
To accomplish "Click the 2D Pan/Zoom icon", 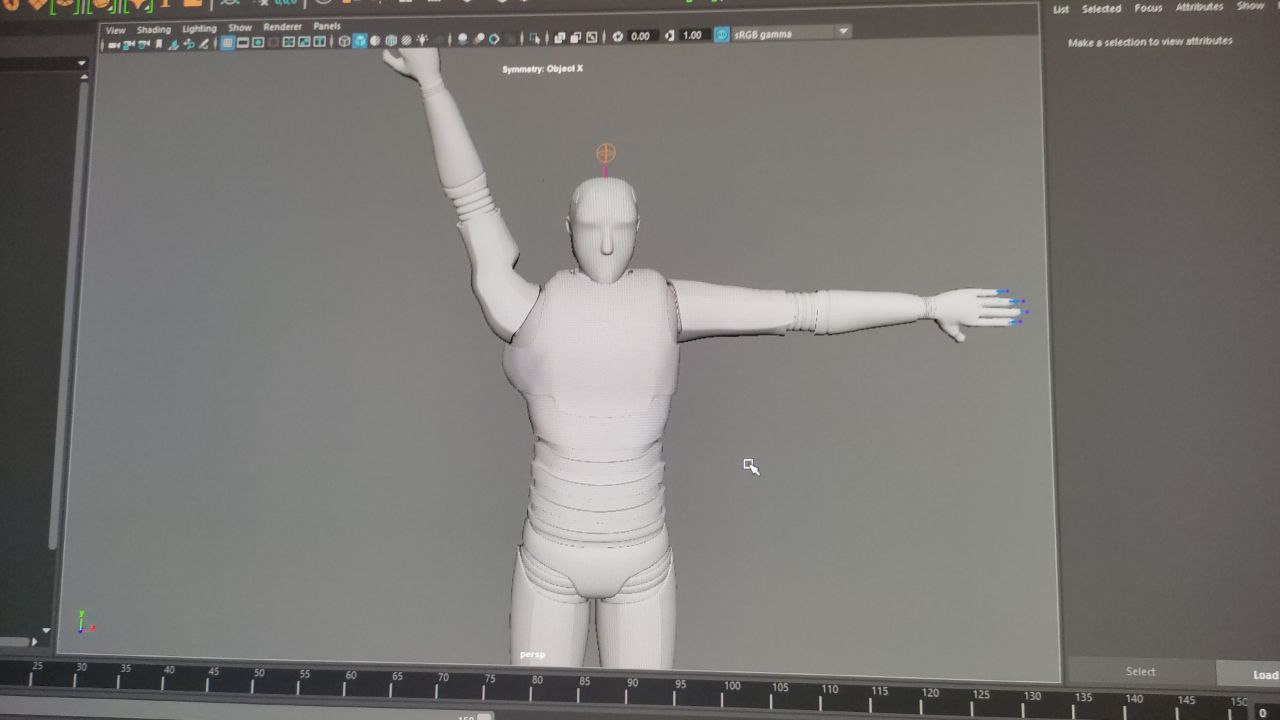I will tap(188, 44).
